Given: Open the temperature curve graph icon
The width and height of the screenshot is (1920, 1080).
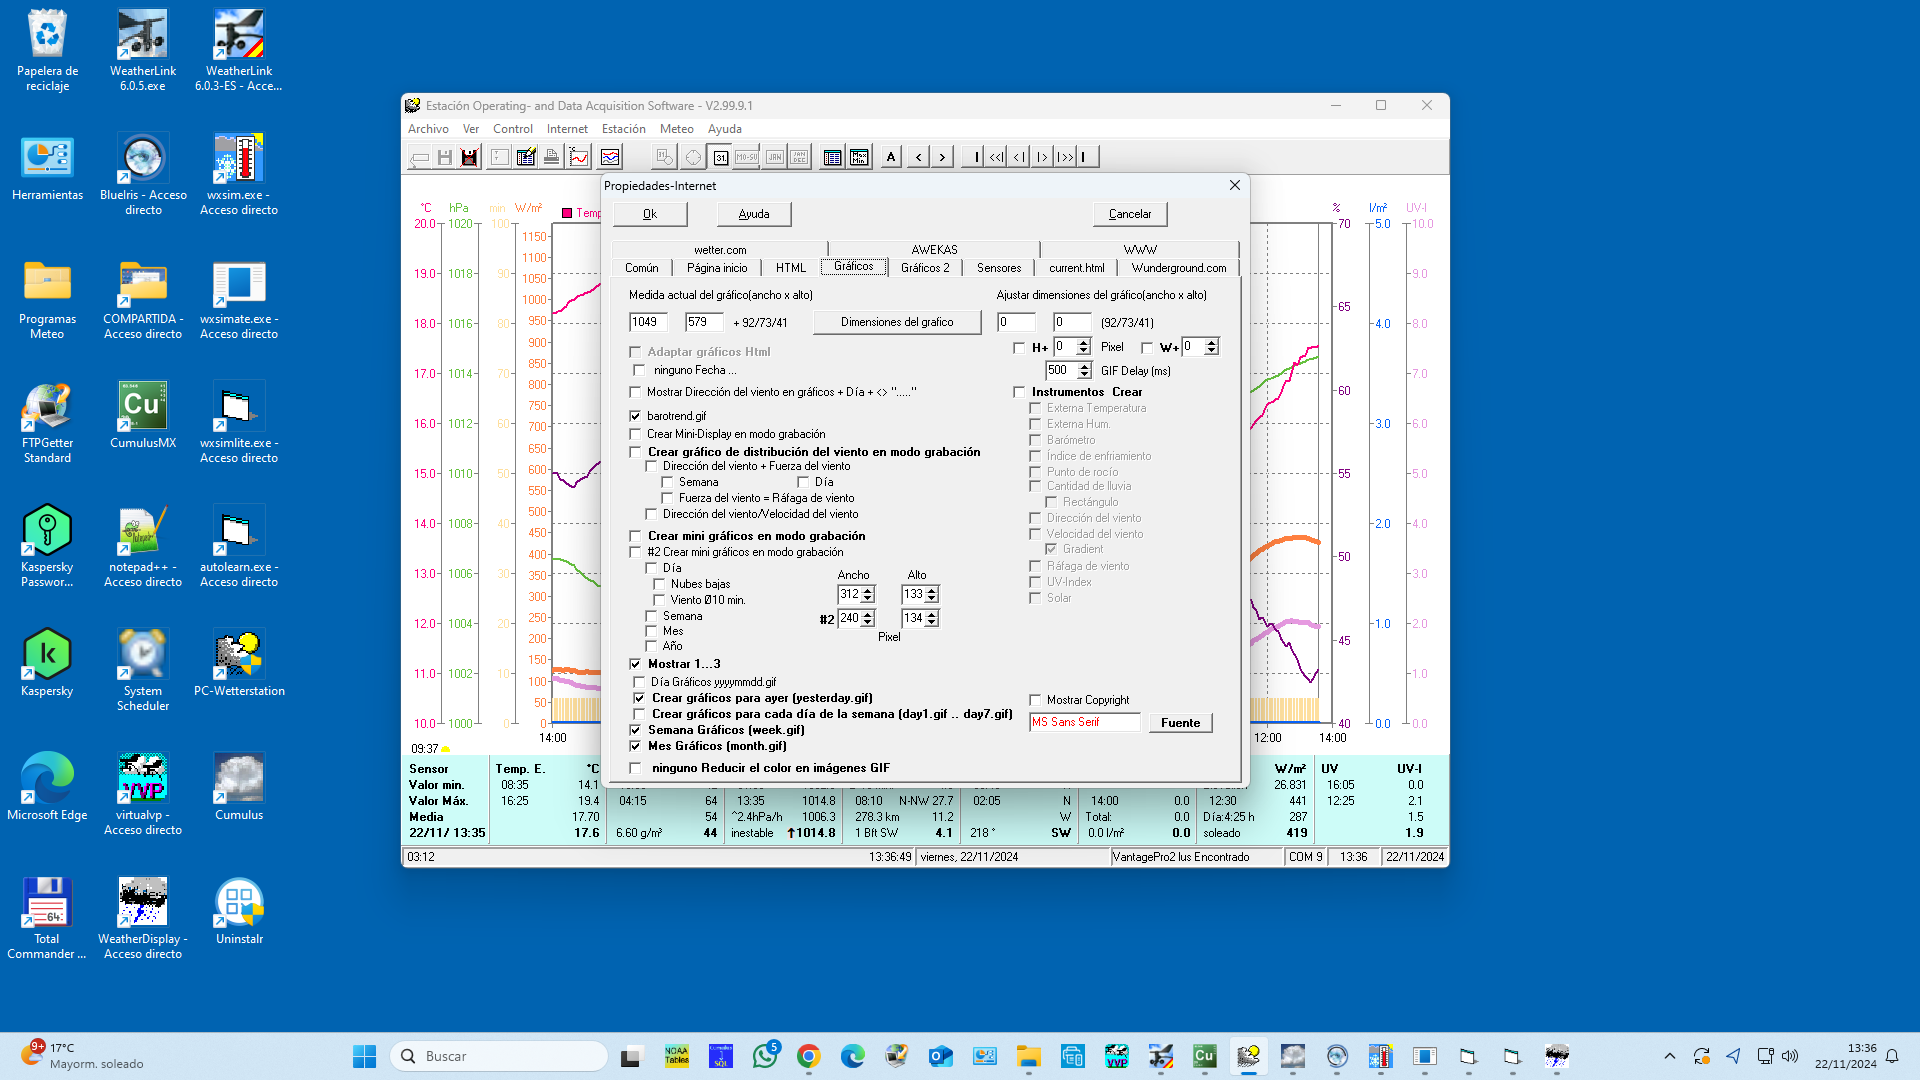Looking at the screenshot, I should [579, 157].
